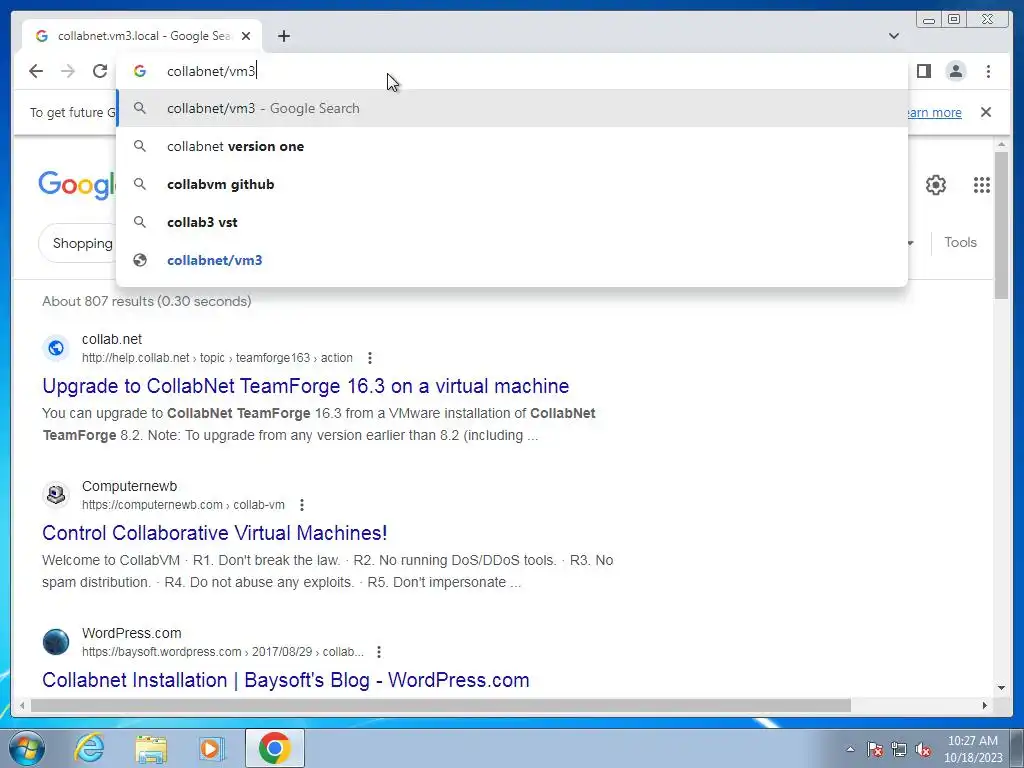Open more options for WordPress.com result
The height and width of the screenshot is (768, 1024).
point(379,652)
